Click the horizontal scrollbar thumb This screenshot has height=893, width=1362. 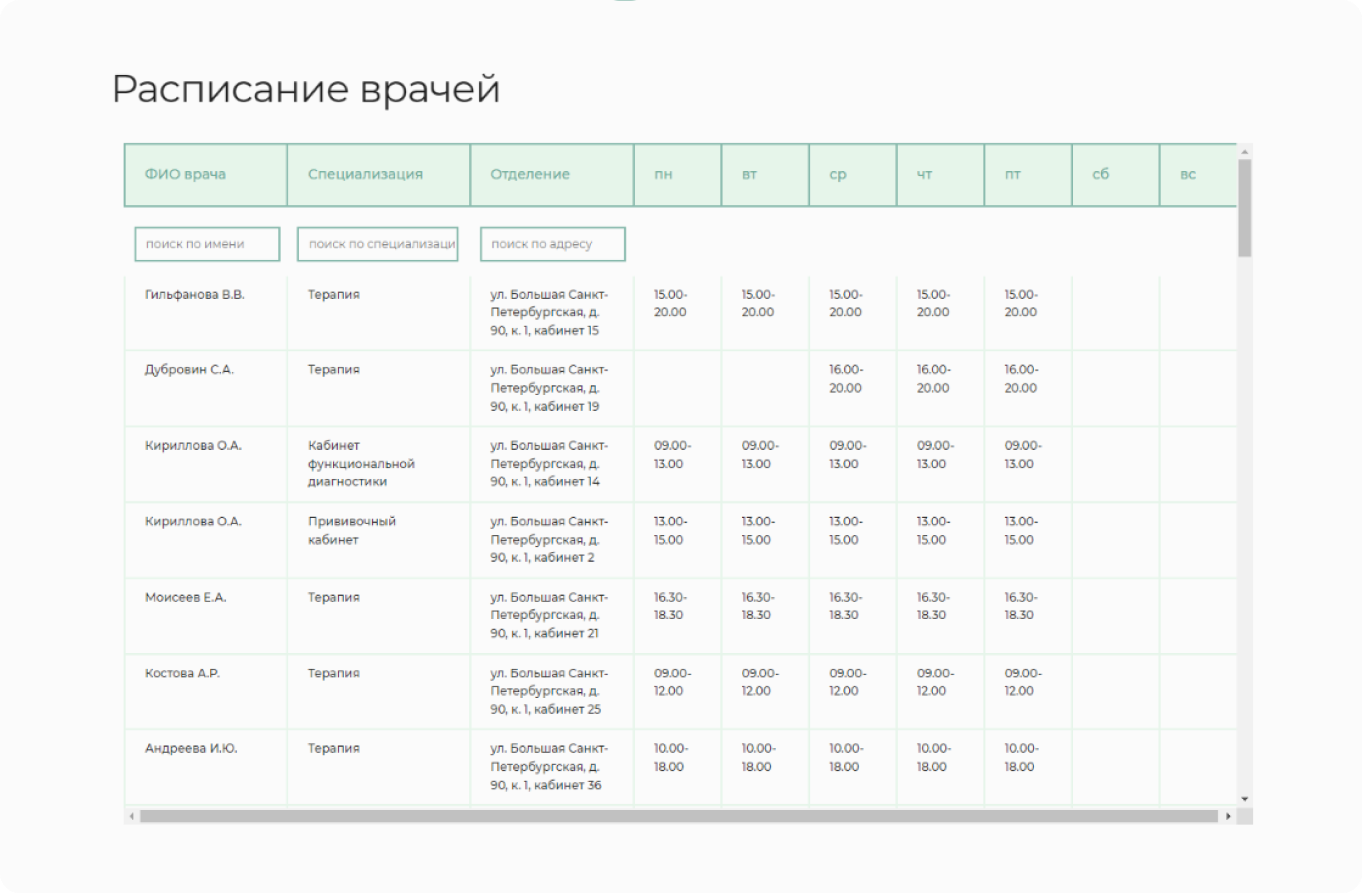click(679, 816)
